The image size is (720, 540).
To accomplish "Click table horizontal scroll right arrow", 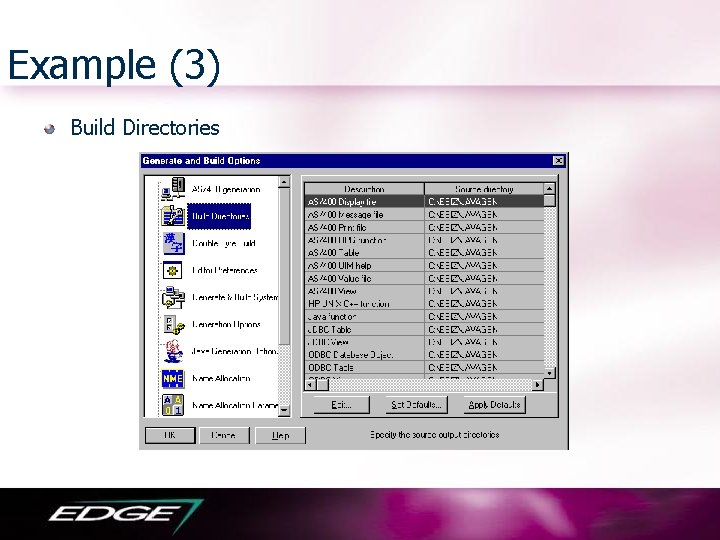I will (538, 384).
